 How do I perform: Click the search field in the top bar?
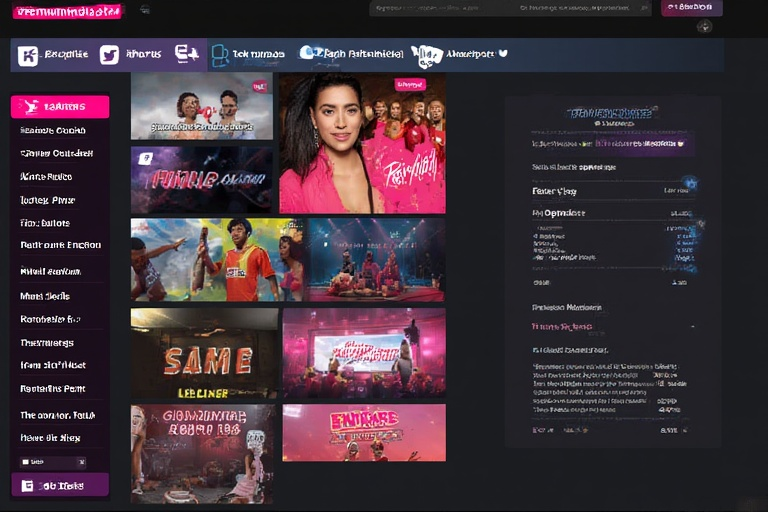510,8
